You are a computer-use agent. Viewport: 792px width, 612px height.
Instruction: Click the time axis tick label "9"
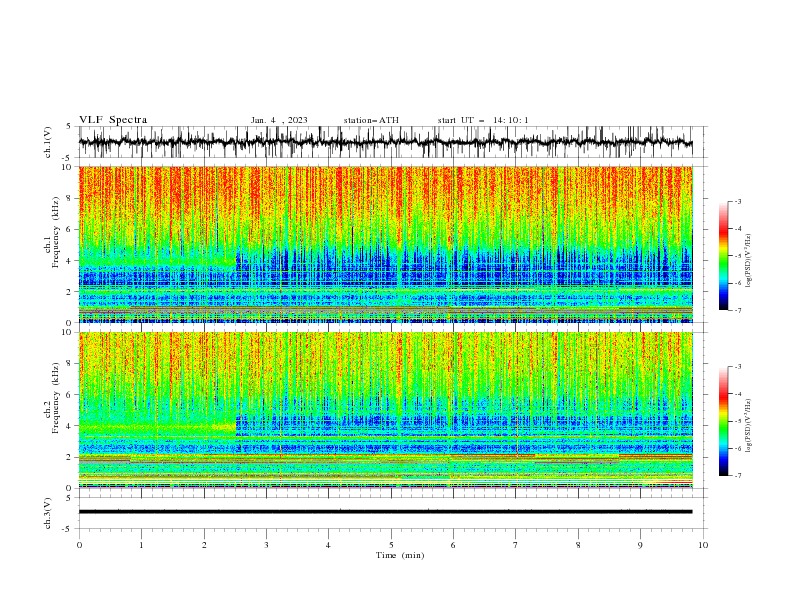coord(640,545)
